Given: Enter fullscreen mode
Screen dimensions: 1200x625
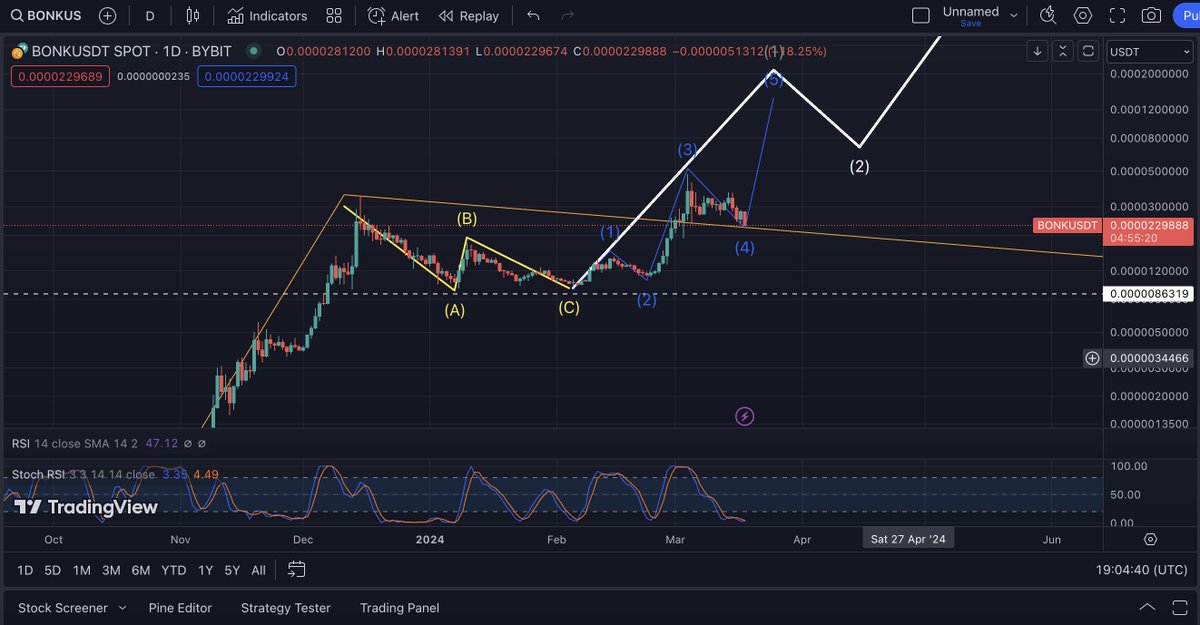Looking at the screenshot, I should [1118, 16].
